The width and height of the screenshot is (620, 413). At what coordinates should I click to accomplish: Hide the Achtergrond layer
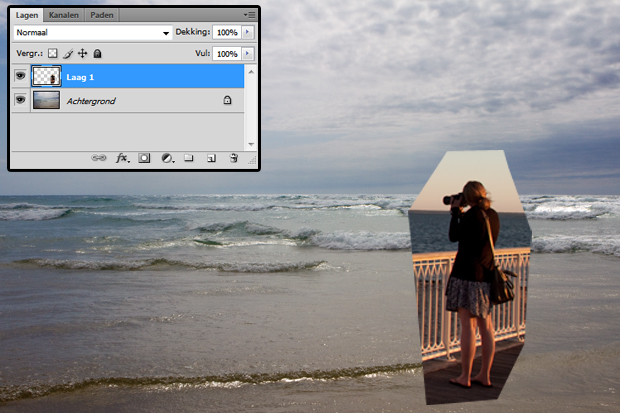20,100
